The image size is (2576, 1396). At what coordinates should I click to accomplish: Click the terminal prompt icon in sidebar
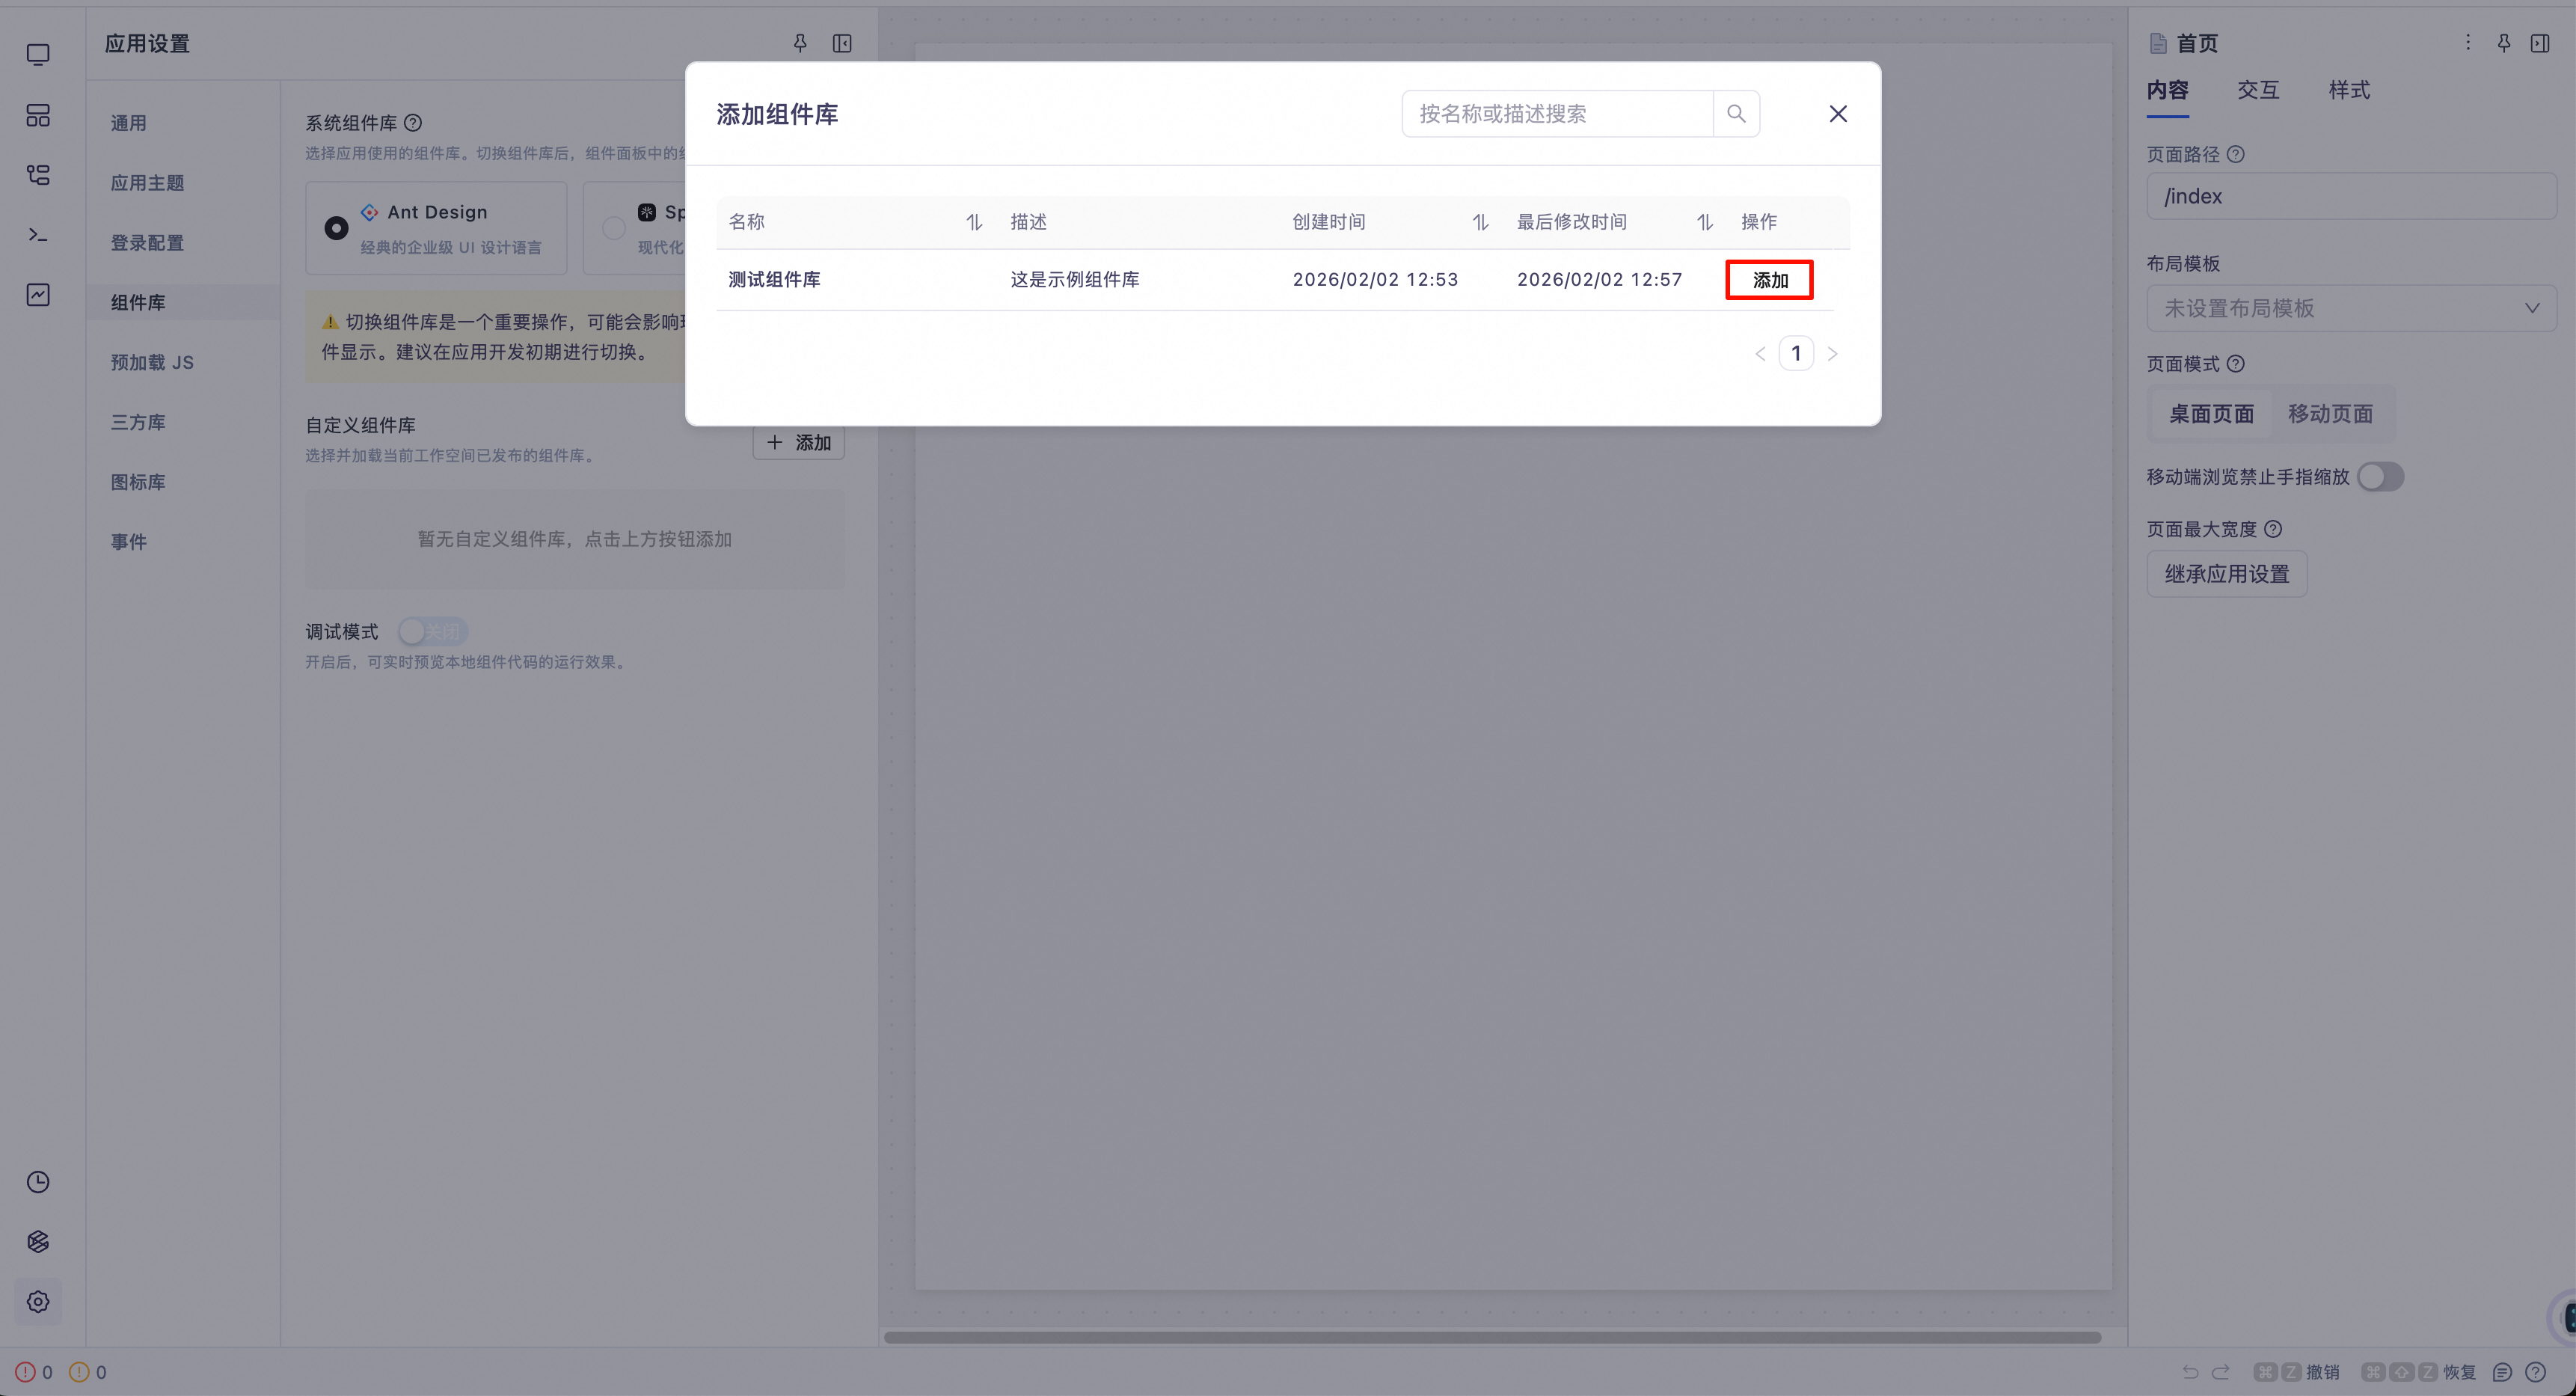(x=38, y=235)
